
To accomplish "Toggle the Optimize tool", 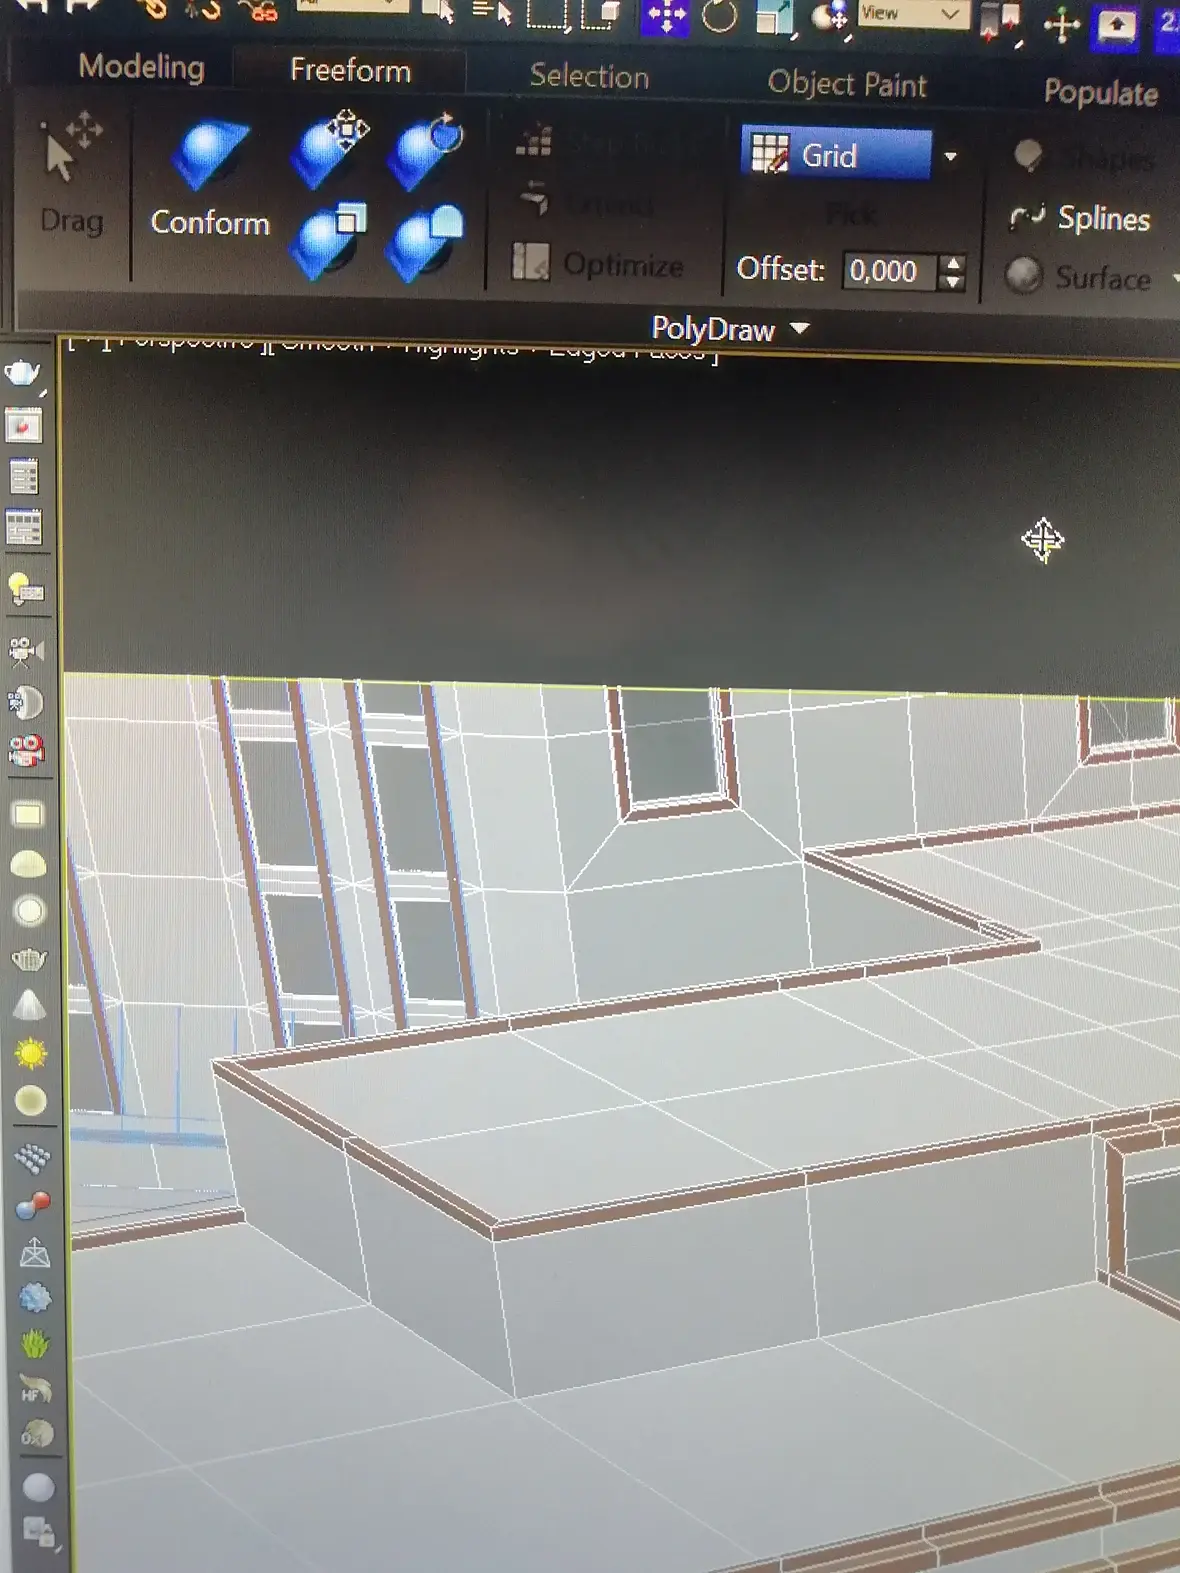I will tap(597, 263).
